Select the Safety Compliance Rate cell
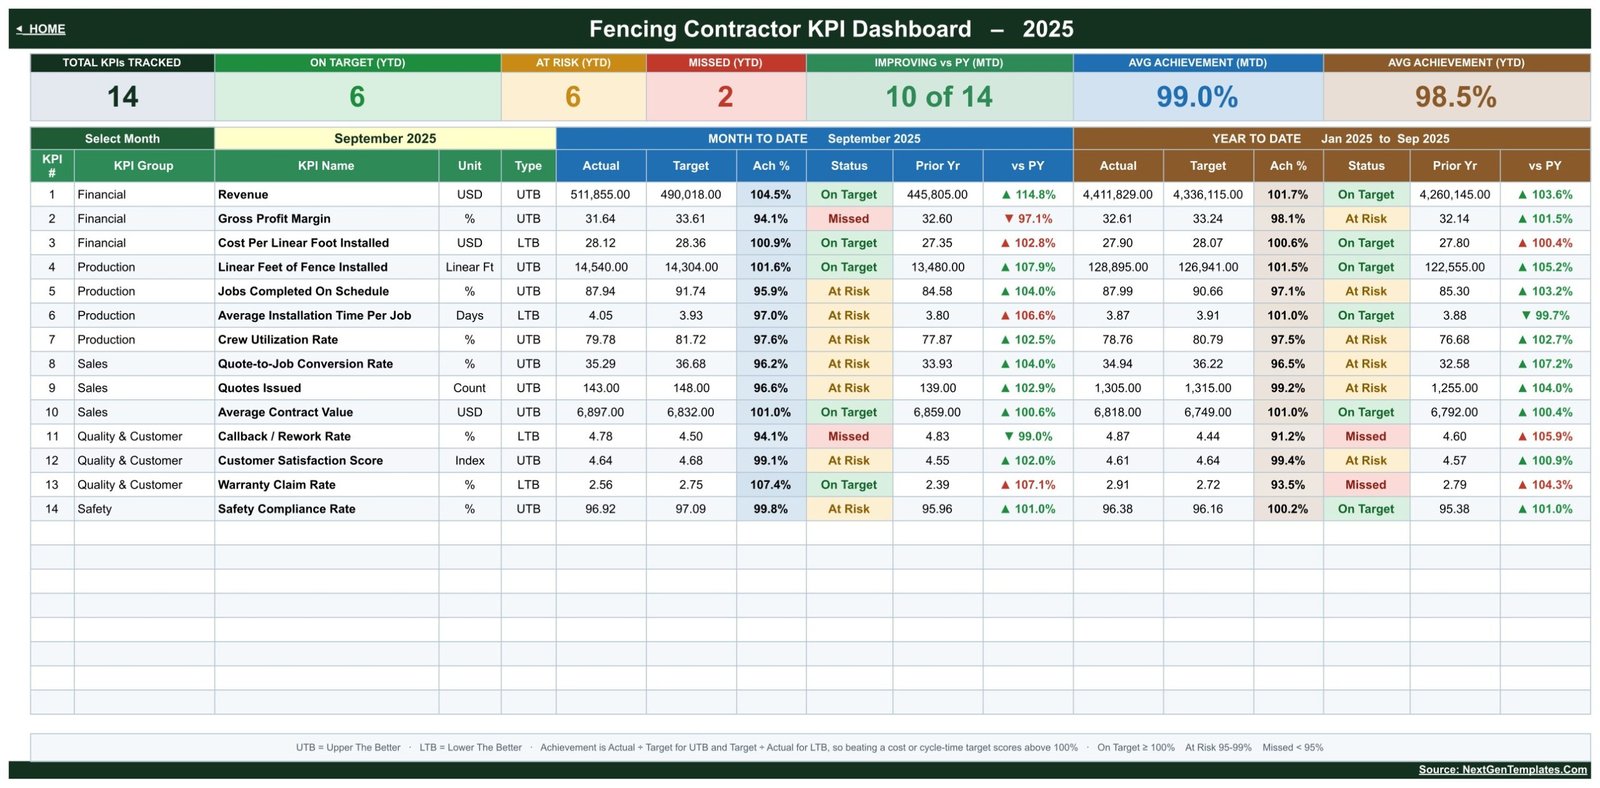The width and height of the screenshot is (1600, 788). (326, 509)
